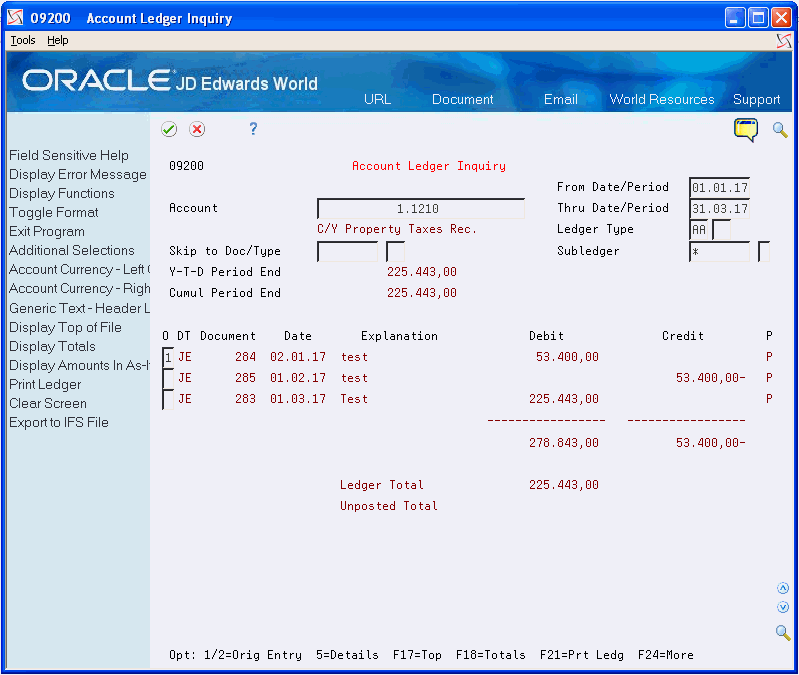Open the Help menu
Screen dimensions: 799x675
tap(58, 40)
